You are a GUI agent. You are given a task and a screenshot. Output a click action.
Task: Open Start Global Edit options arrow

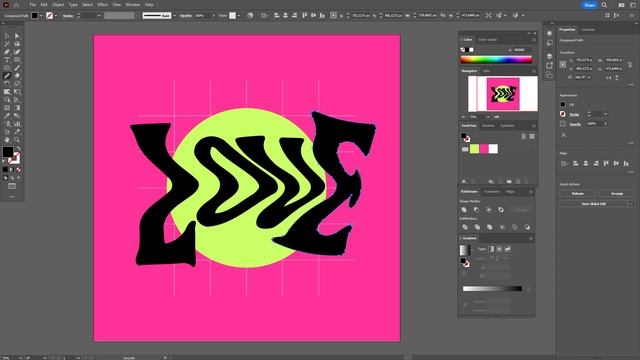pos(631,204)
